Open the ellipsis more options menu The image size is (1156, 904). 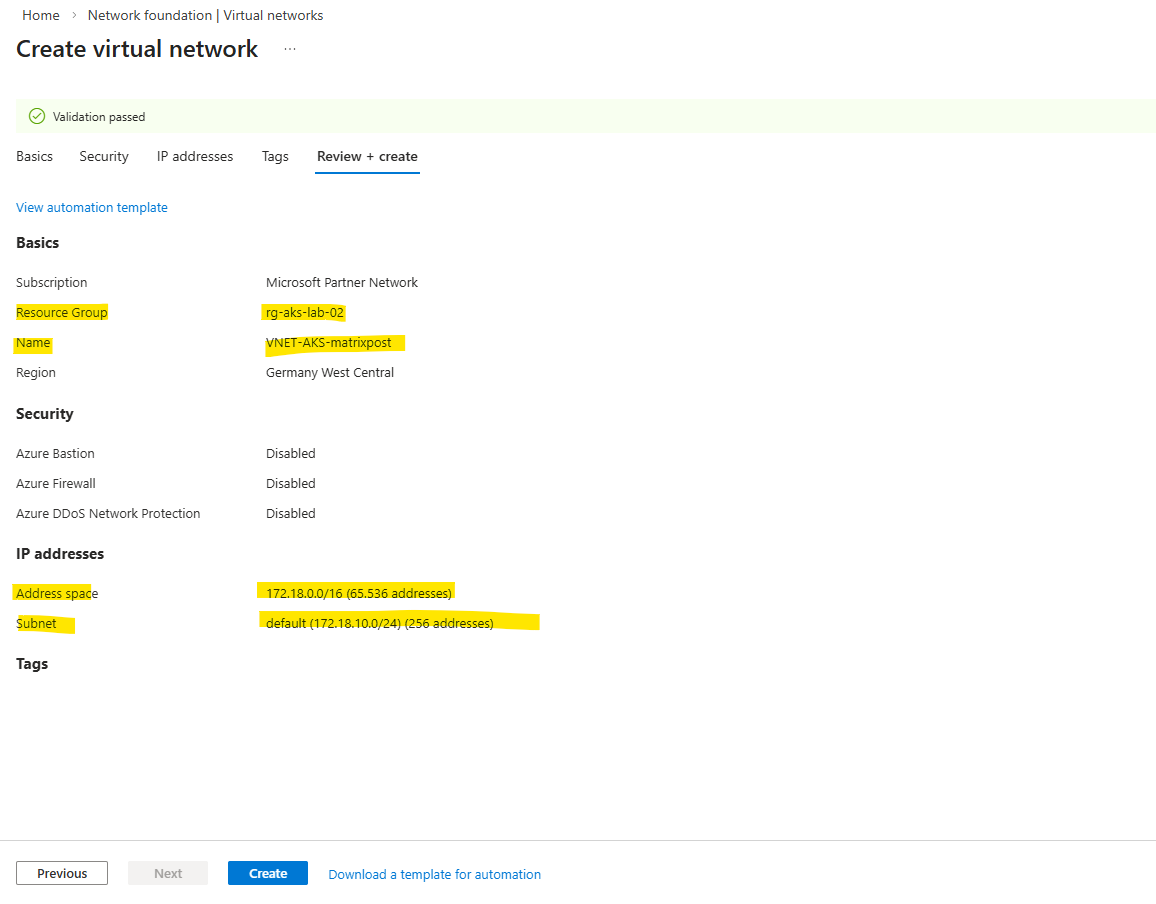click(x=290, y=49)
